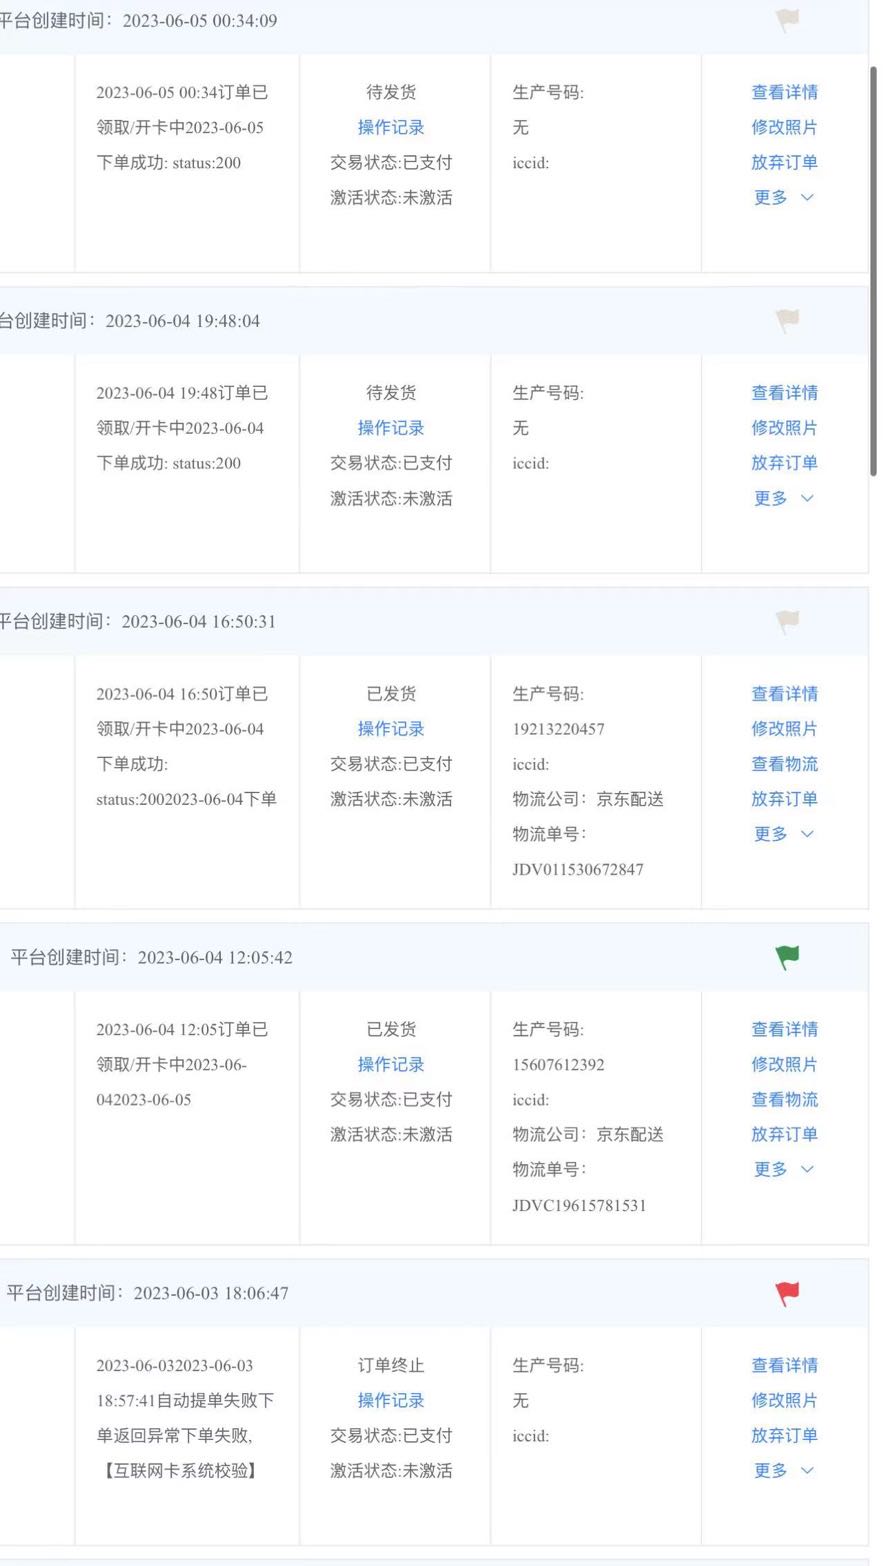Toggle the flag on the 2023-06-04 19:48:04 order

(x=788, y=320)
